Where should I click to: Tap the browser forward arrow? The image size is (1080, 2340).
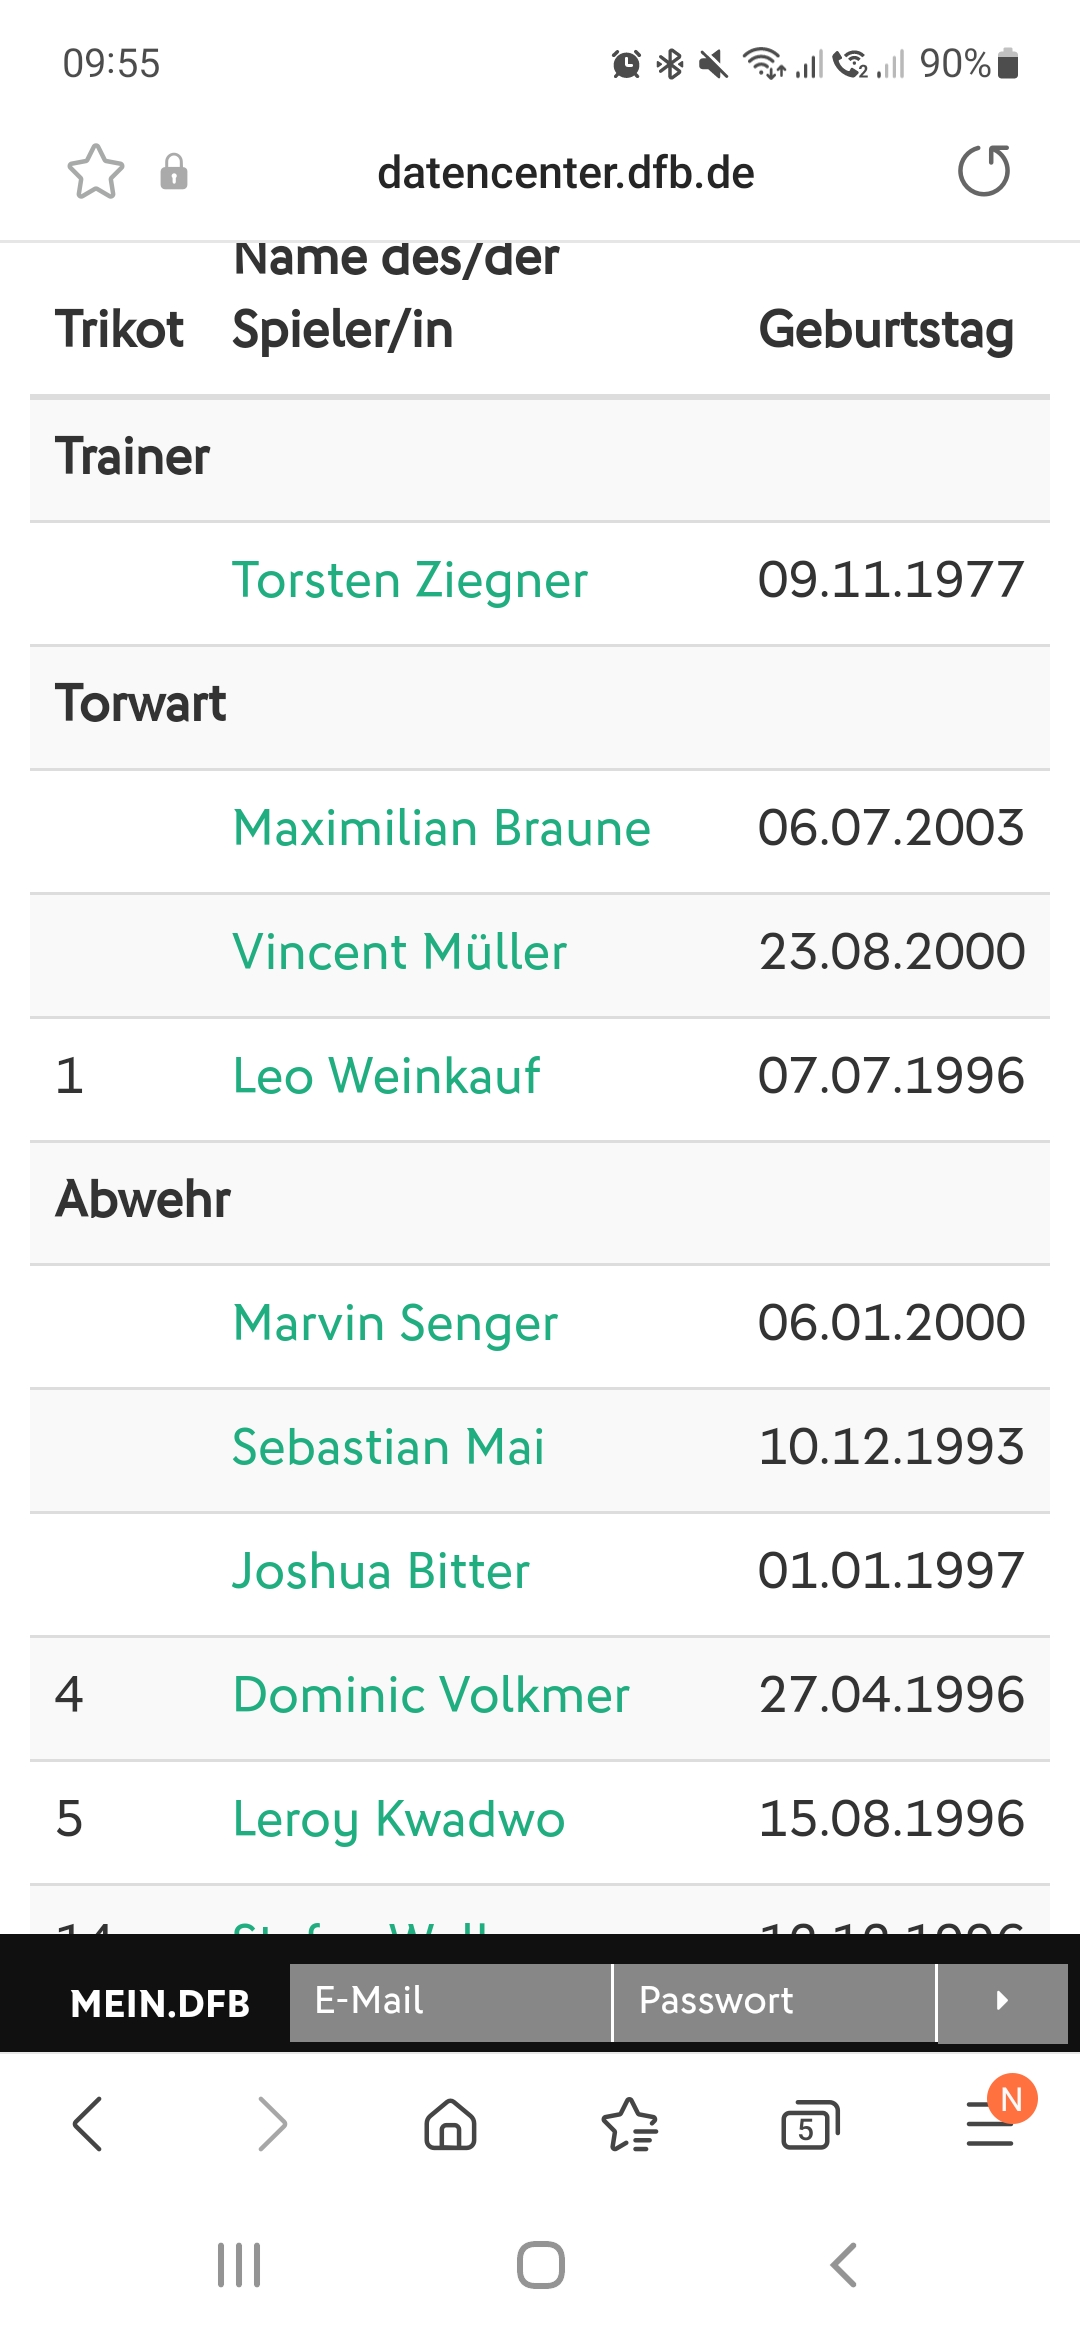click(x=271, y=2123)
